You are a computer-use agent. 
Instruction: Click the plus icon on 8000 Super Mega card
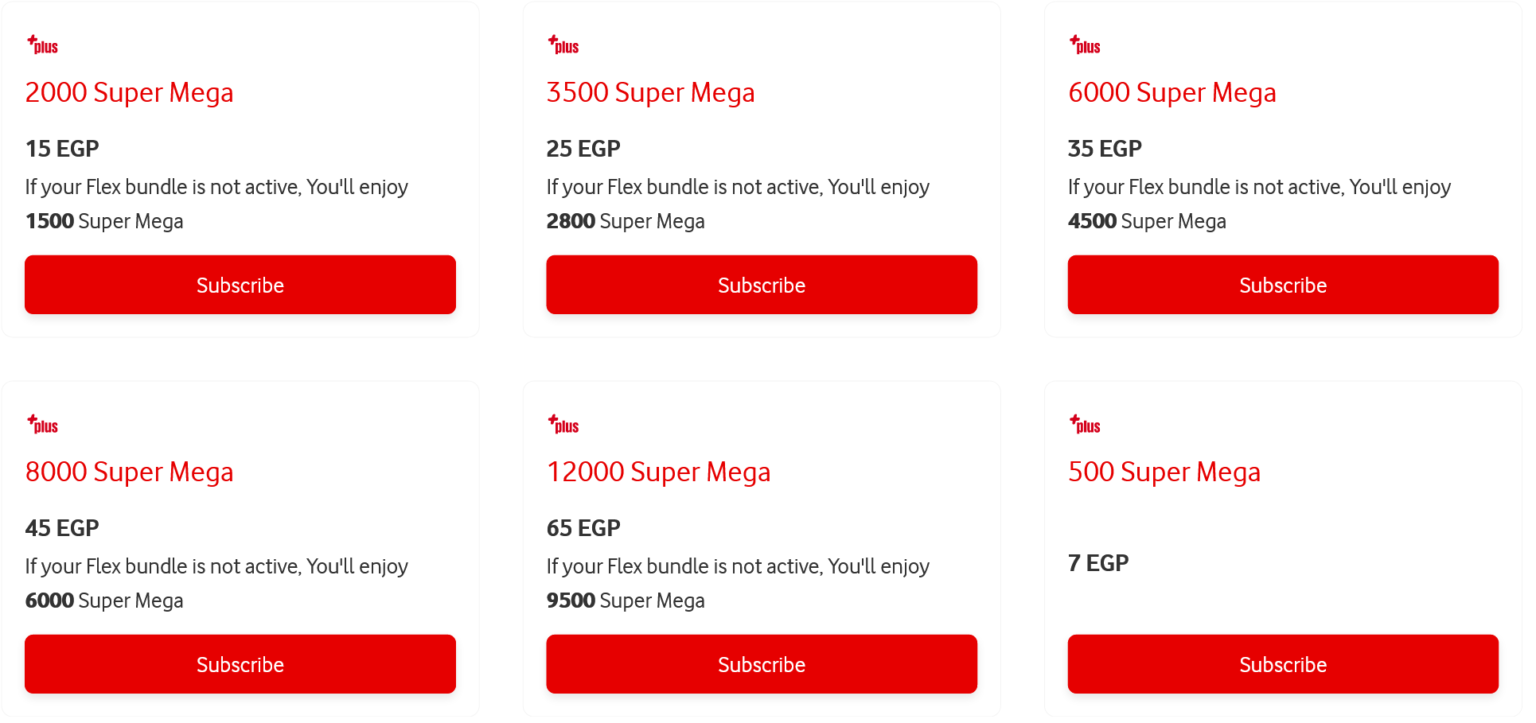pyautogui.click(x=42, y=423)
